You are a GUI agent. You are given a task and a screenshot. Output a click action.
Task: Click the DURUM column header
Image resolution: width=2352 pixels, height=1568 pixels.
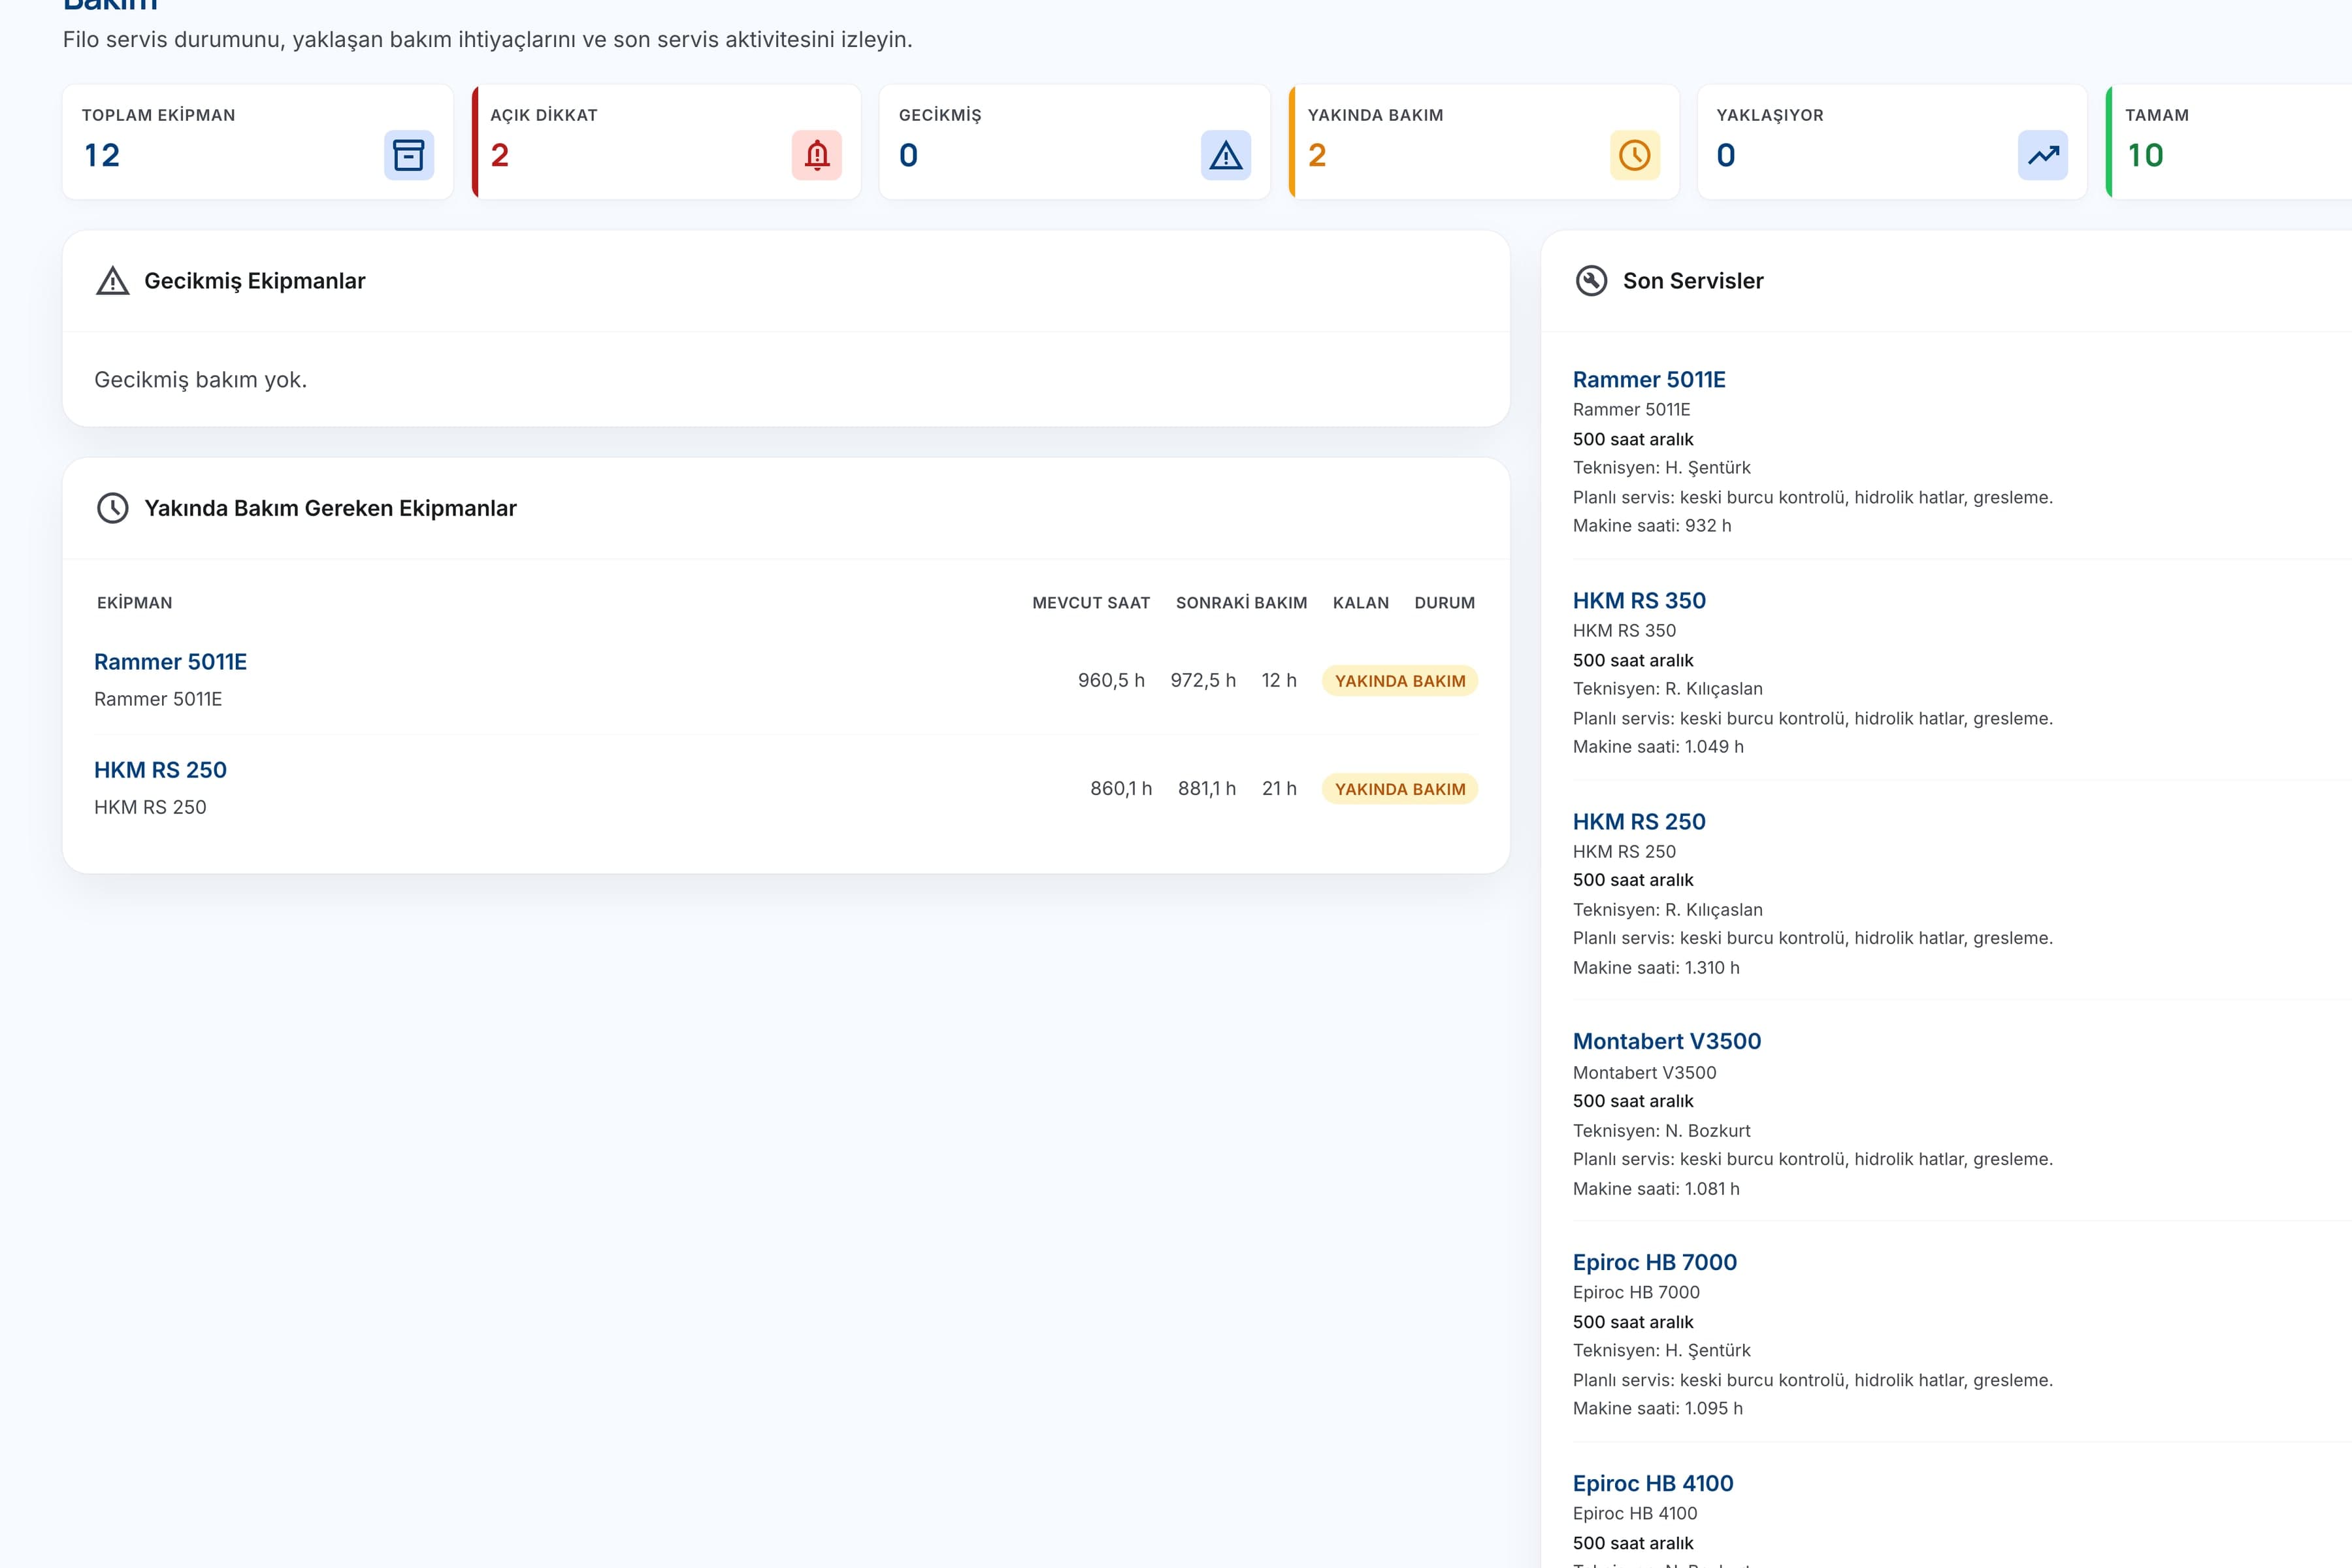coord(1445,603)
